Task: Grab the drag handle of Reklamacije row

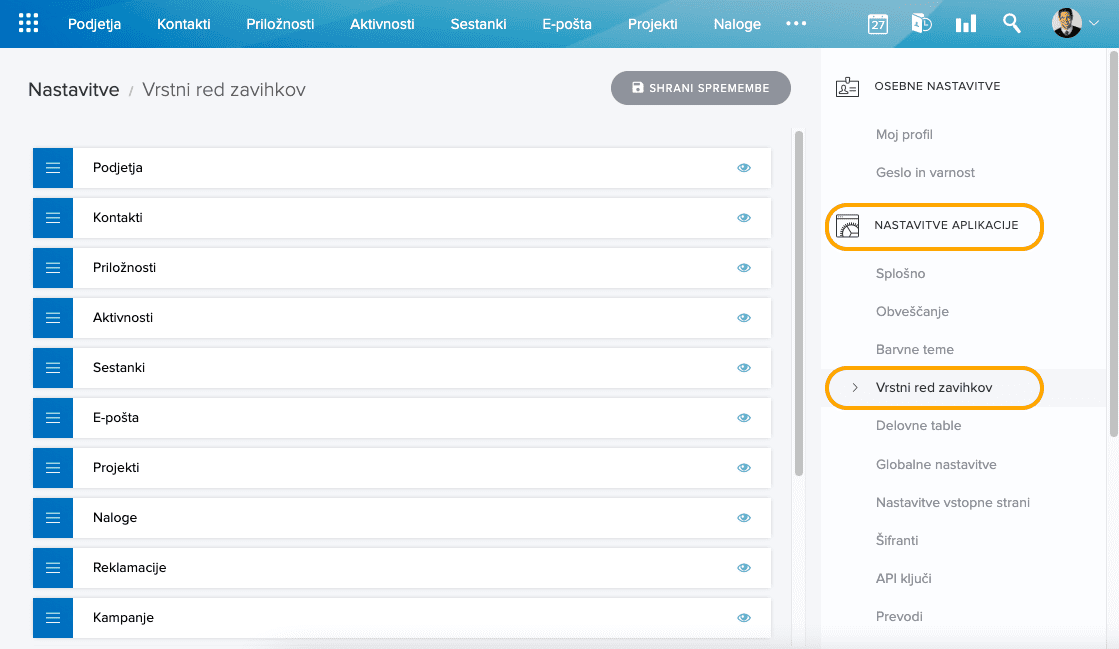Action: pyautogui.click(x=52, y=567)
